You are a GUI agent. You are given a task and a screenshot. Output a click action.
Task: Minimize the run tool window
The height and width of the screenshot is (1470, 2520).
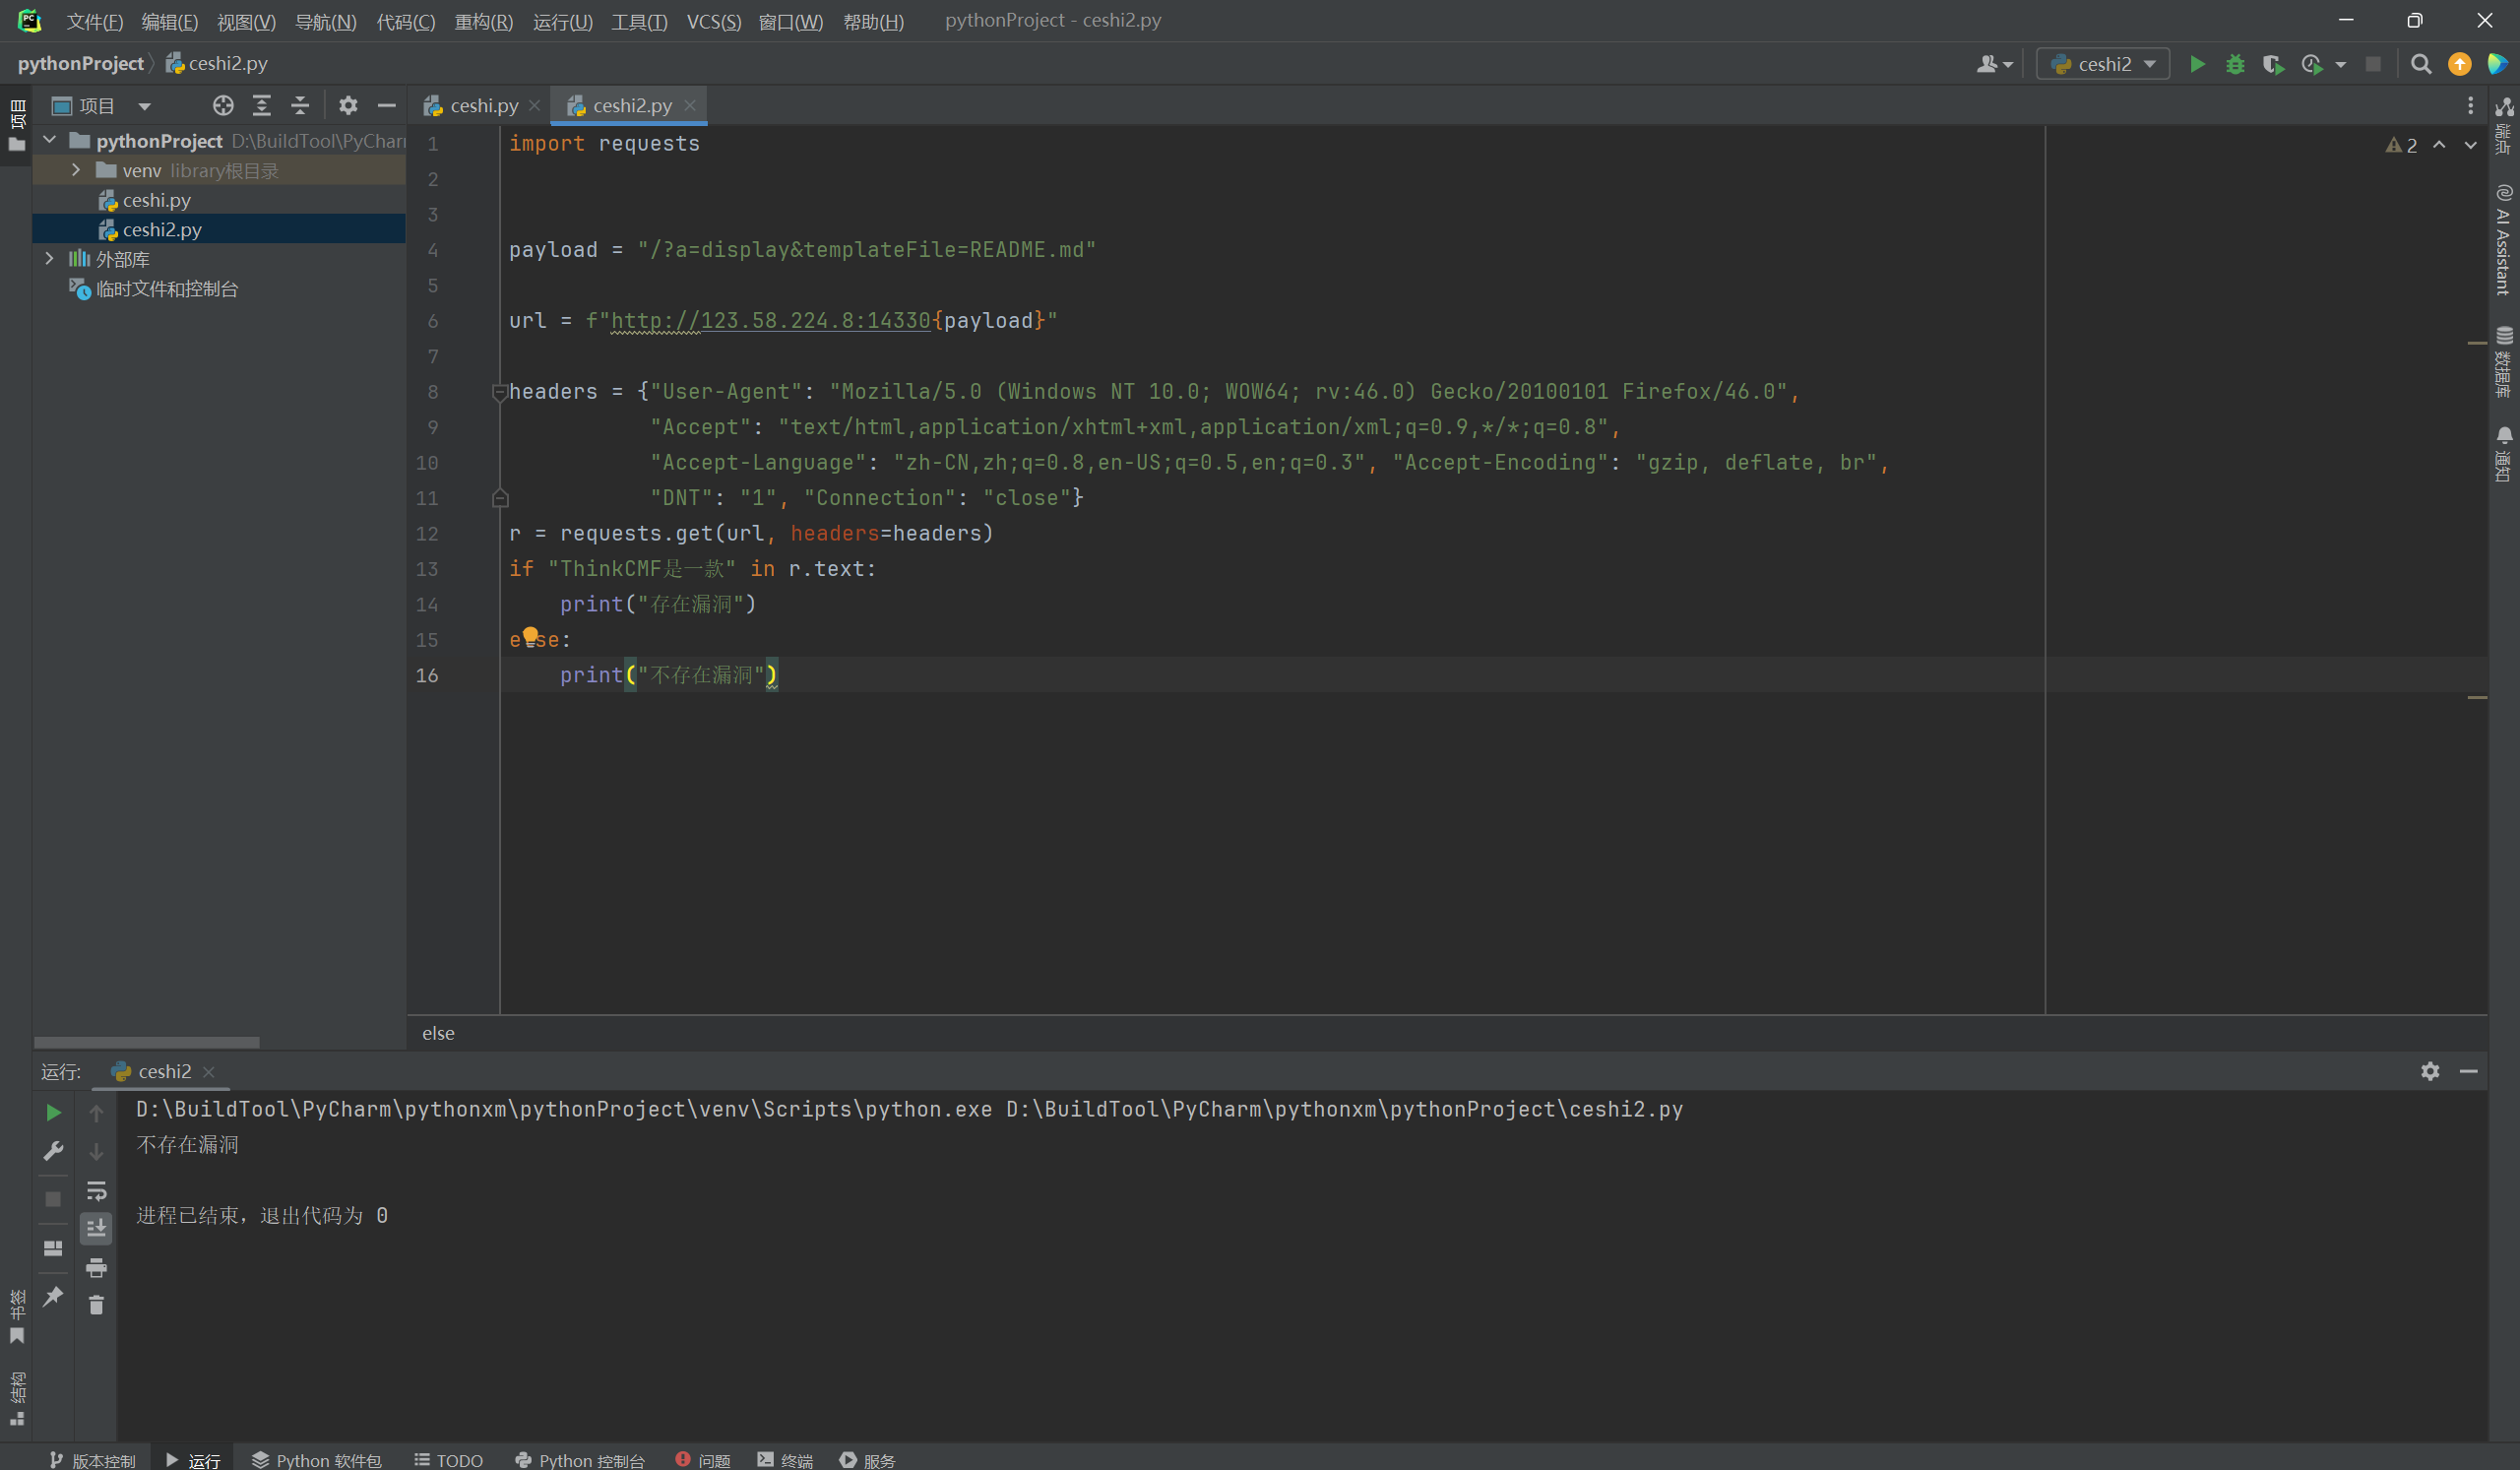(2468, 1071)
